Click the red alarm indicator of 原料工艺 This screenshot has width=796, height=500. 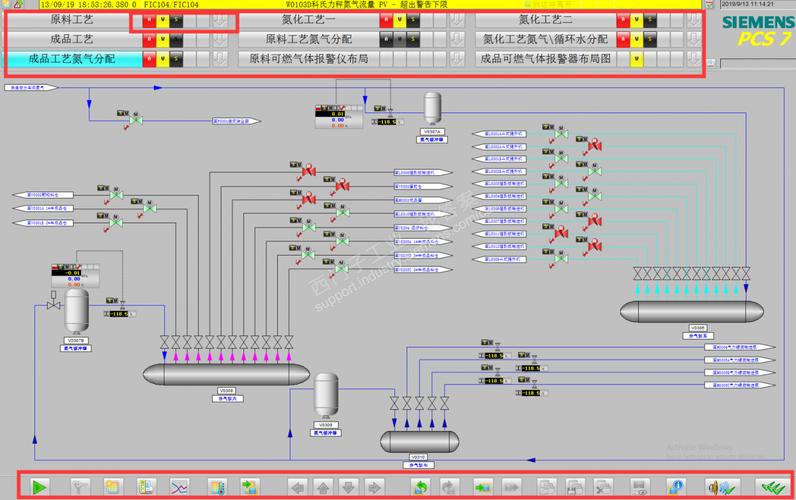[149, 20]
